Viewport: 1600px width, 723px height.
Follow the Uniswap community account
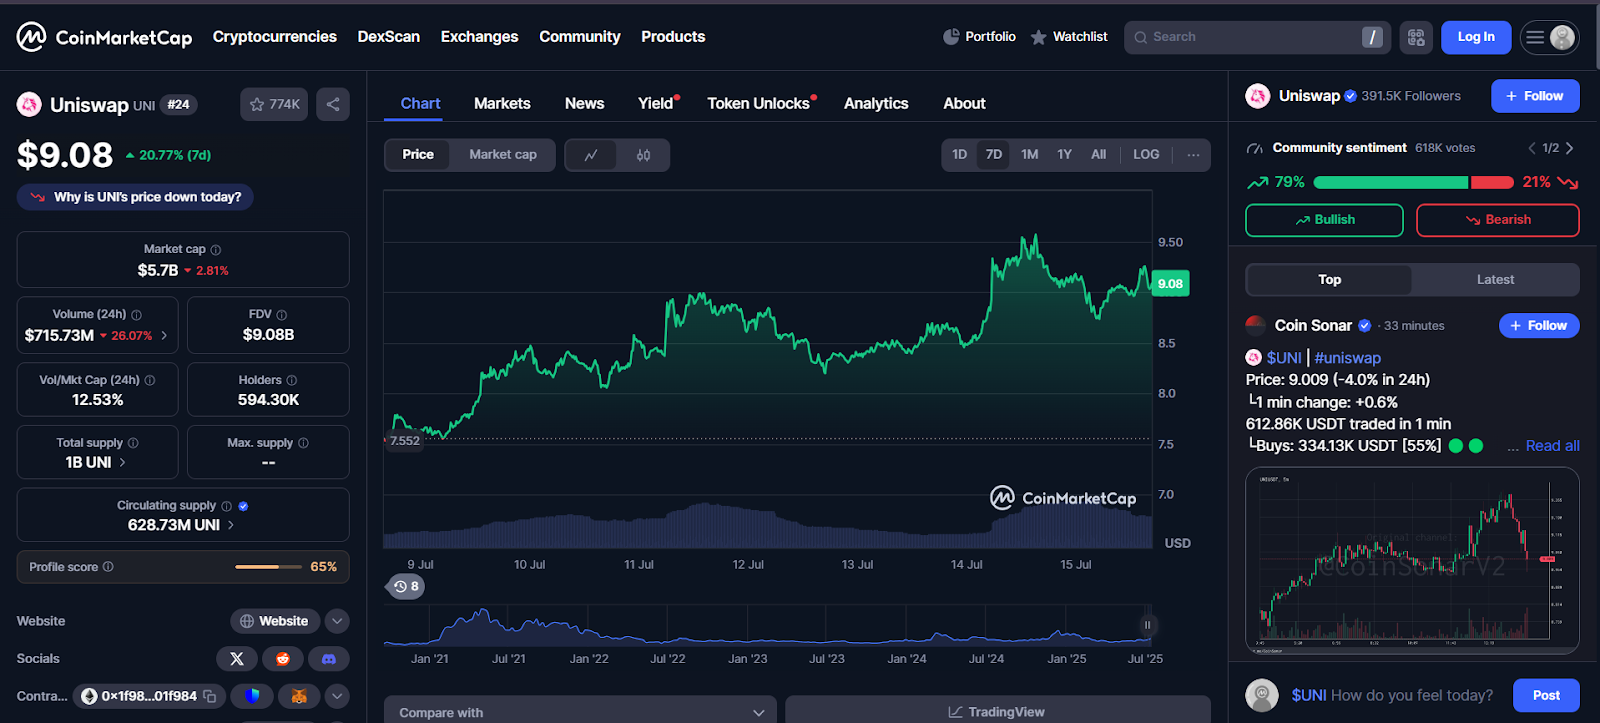(x=1535, y=96)
